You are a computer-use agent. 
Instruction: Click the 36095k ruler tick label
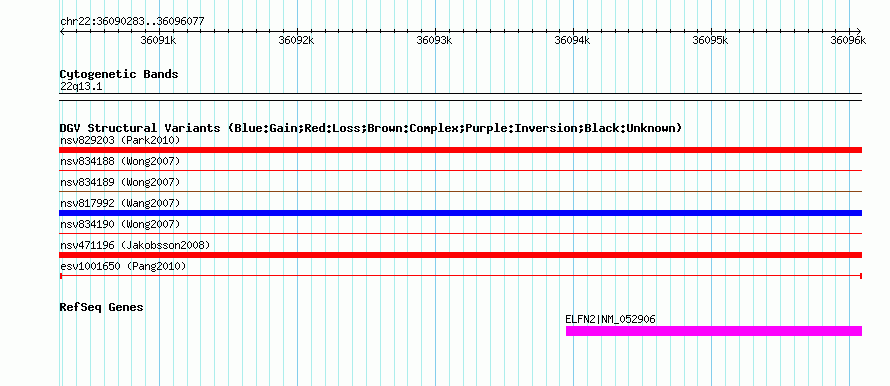point(711,40)
